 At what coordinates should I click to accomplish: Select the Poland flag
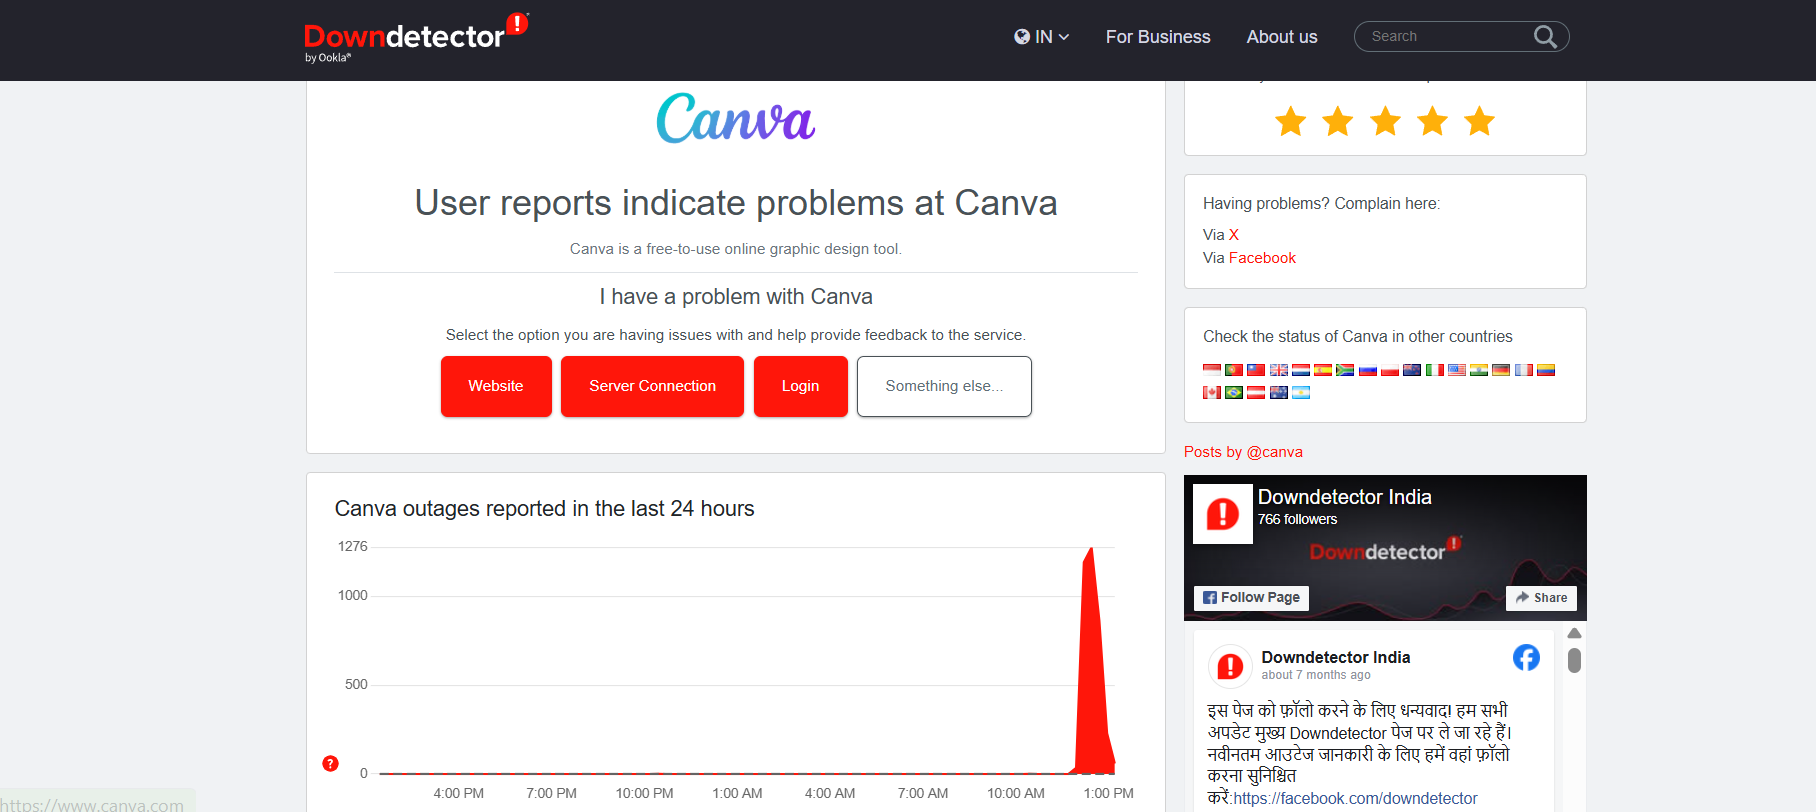click(x=1390, y=370)
